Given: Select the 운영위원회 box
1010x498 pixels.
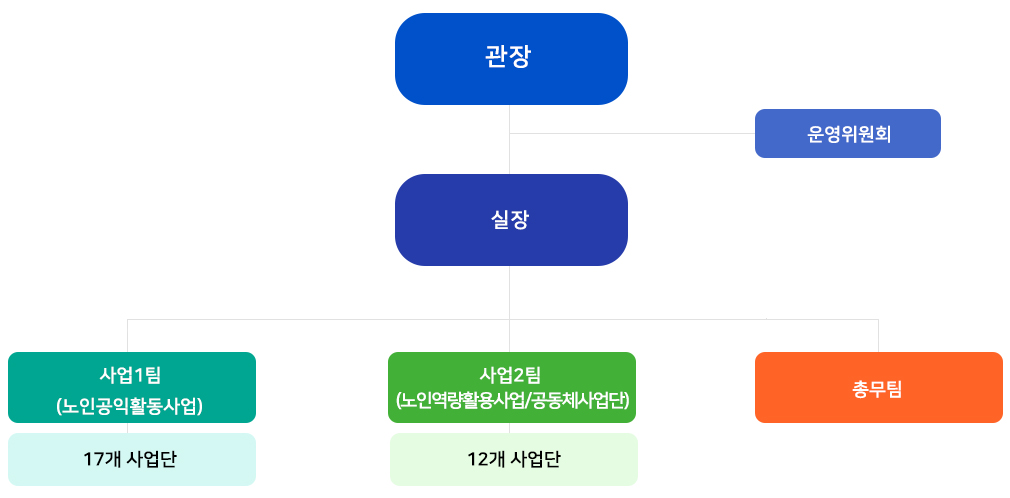Looking at the screenshot, I should point(848,133).
